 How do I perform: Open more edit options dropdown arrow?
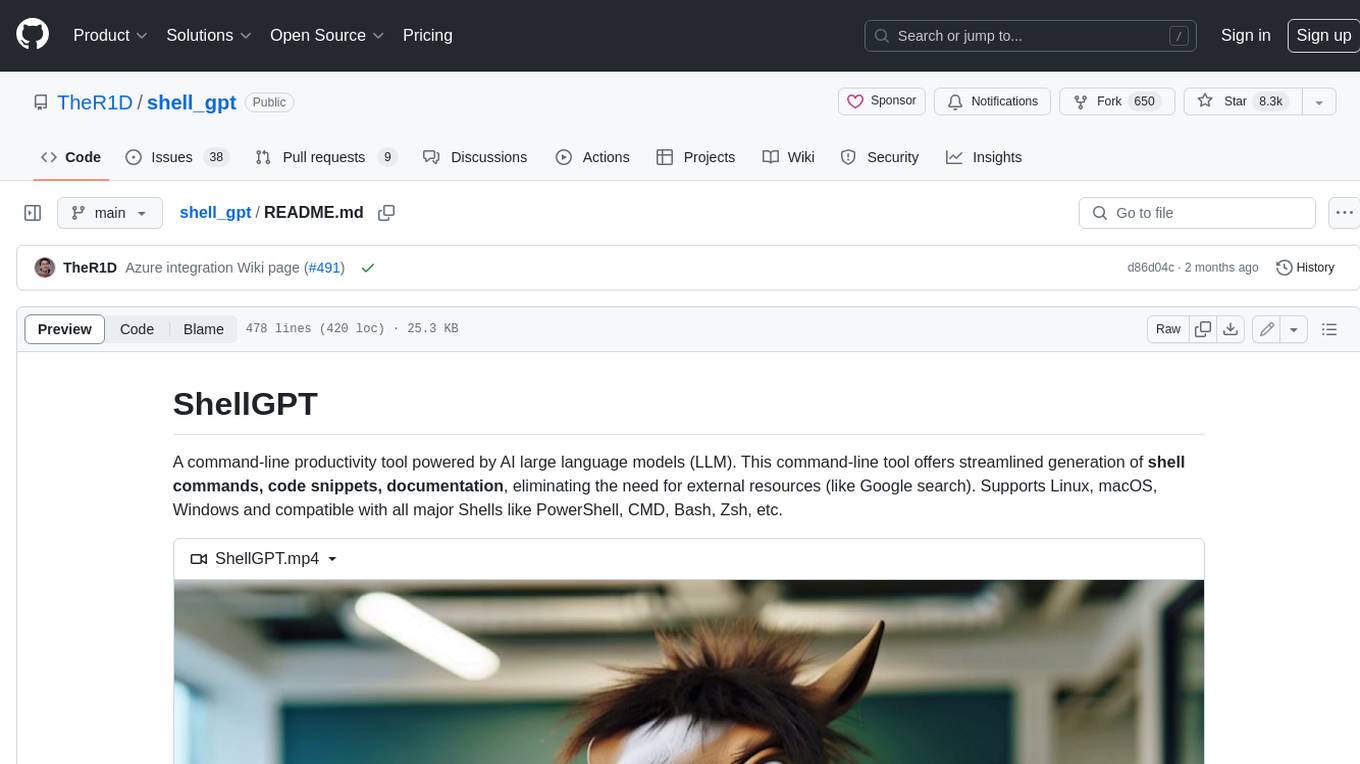tap(1294, 329)
